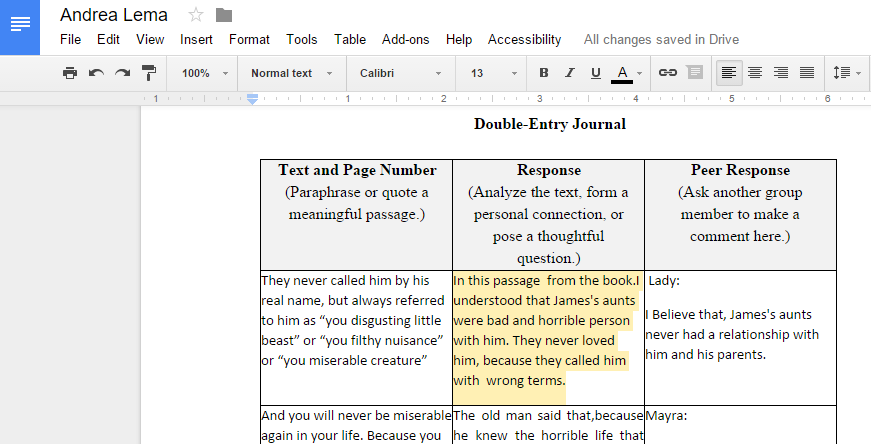The width and height of the screenshot is (871, 444).
Task: Open the Docs home icon
Action: pos(20,26)
